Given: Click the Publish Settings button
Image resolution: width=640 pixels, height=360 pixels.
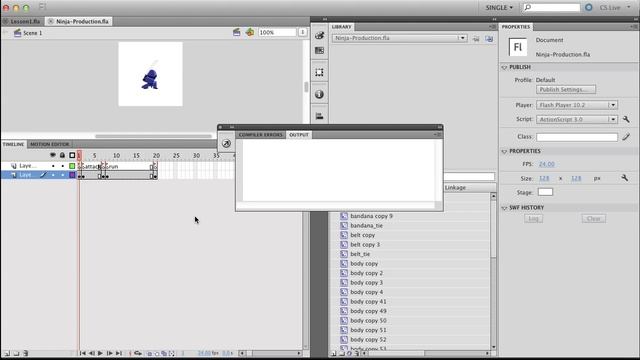Looking at the screenshot, I should 566,89.
